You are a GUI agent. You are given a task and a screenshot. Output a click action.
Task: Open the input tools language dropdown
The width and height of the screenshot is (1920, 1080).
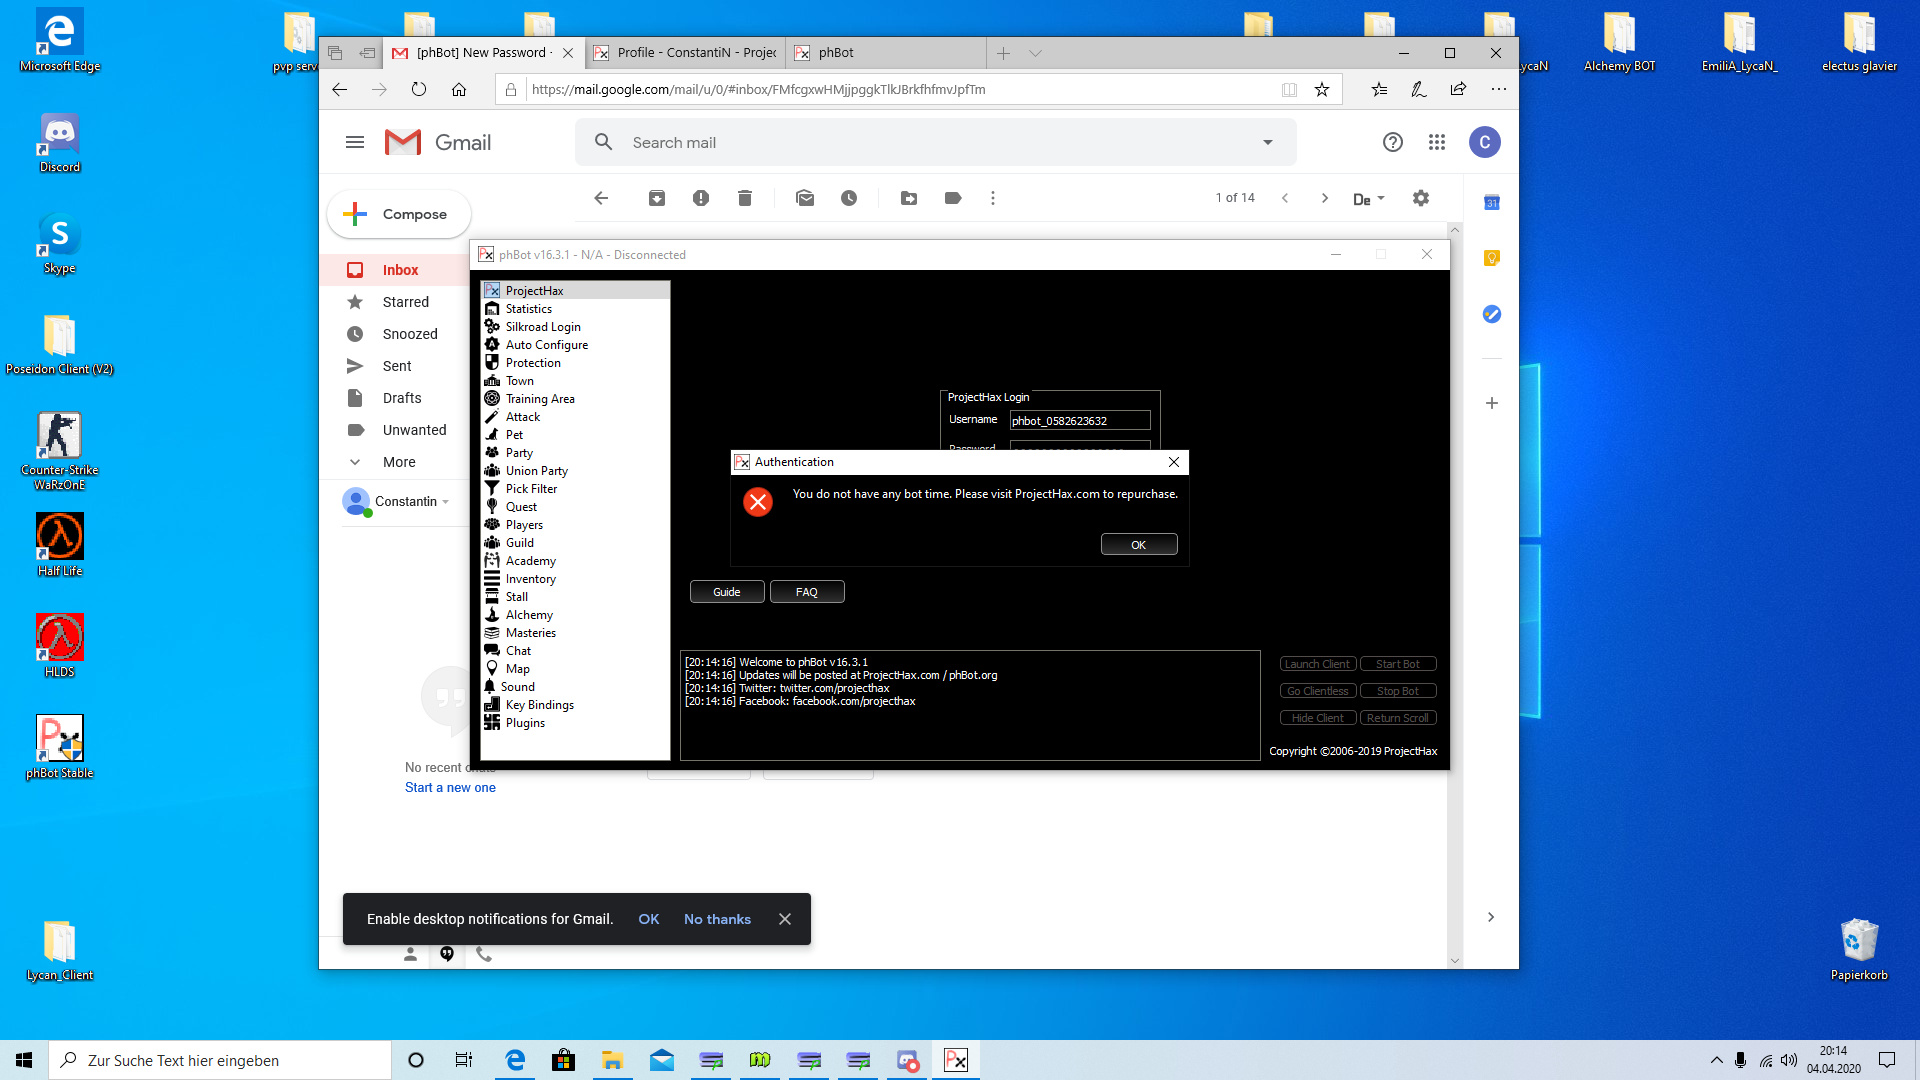[1368, 199]
